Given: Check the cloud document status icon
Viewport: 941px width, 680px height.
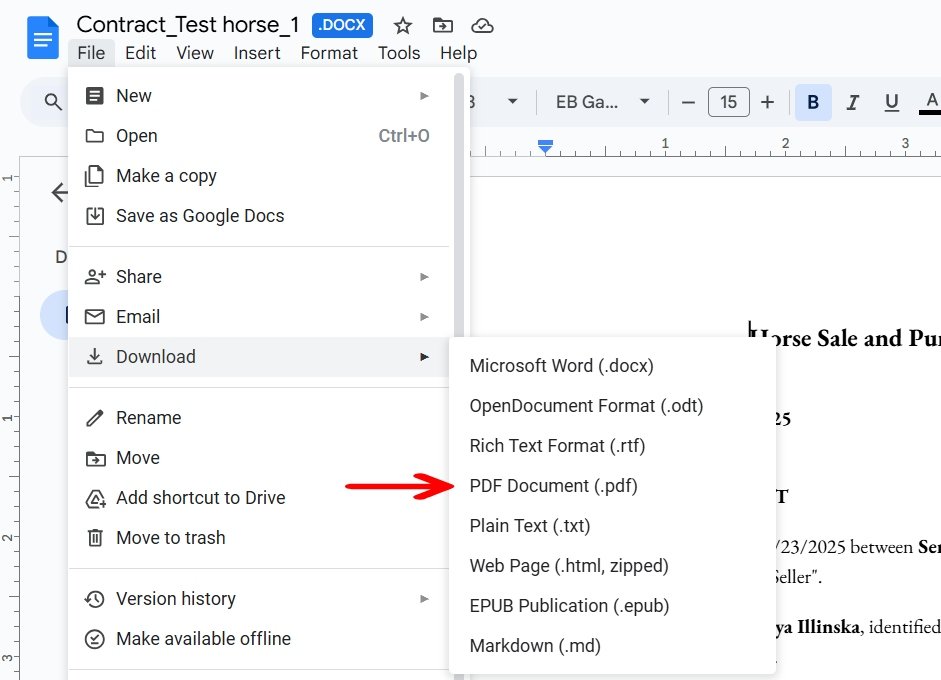Looking at the screenshot, I should tap(482, 26).
